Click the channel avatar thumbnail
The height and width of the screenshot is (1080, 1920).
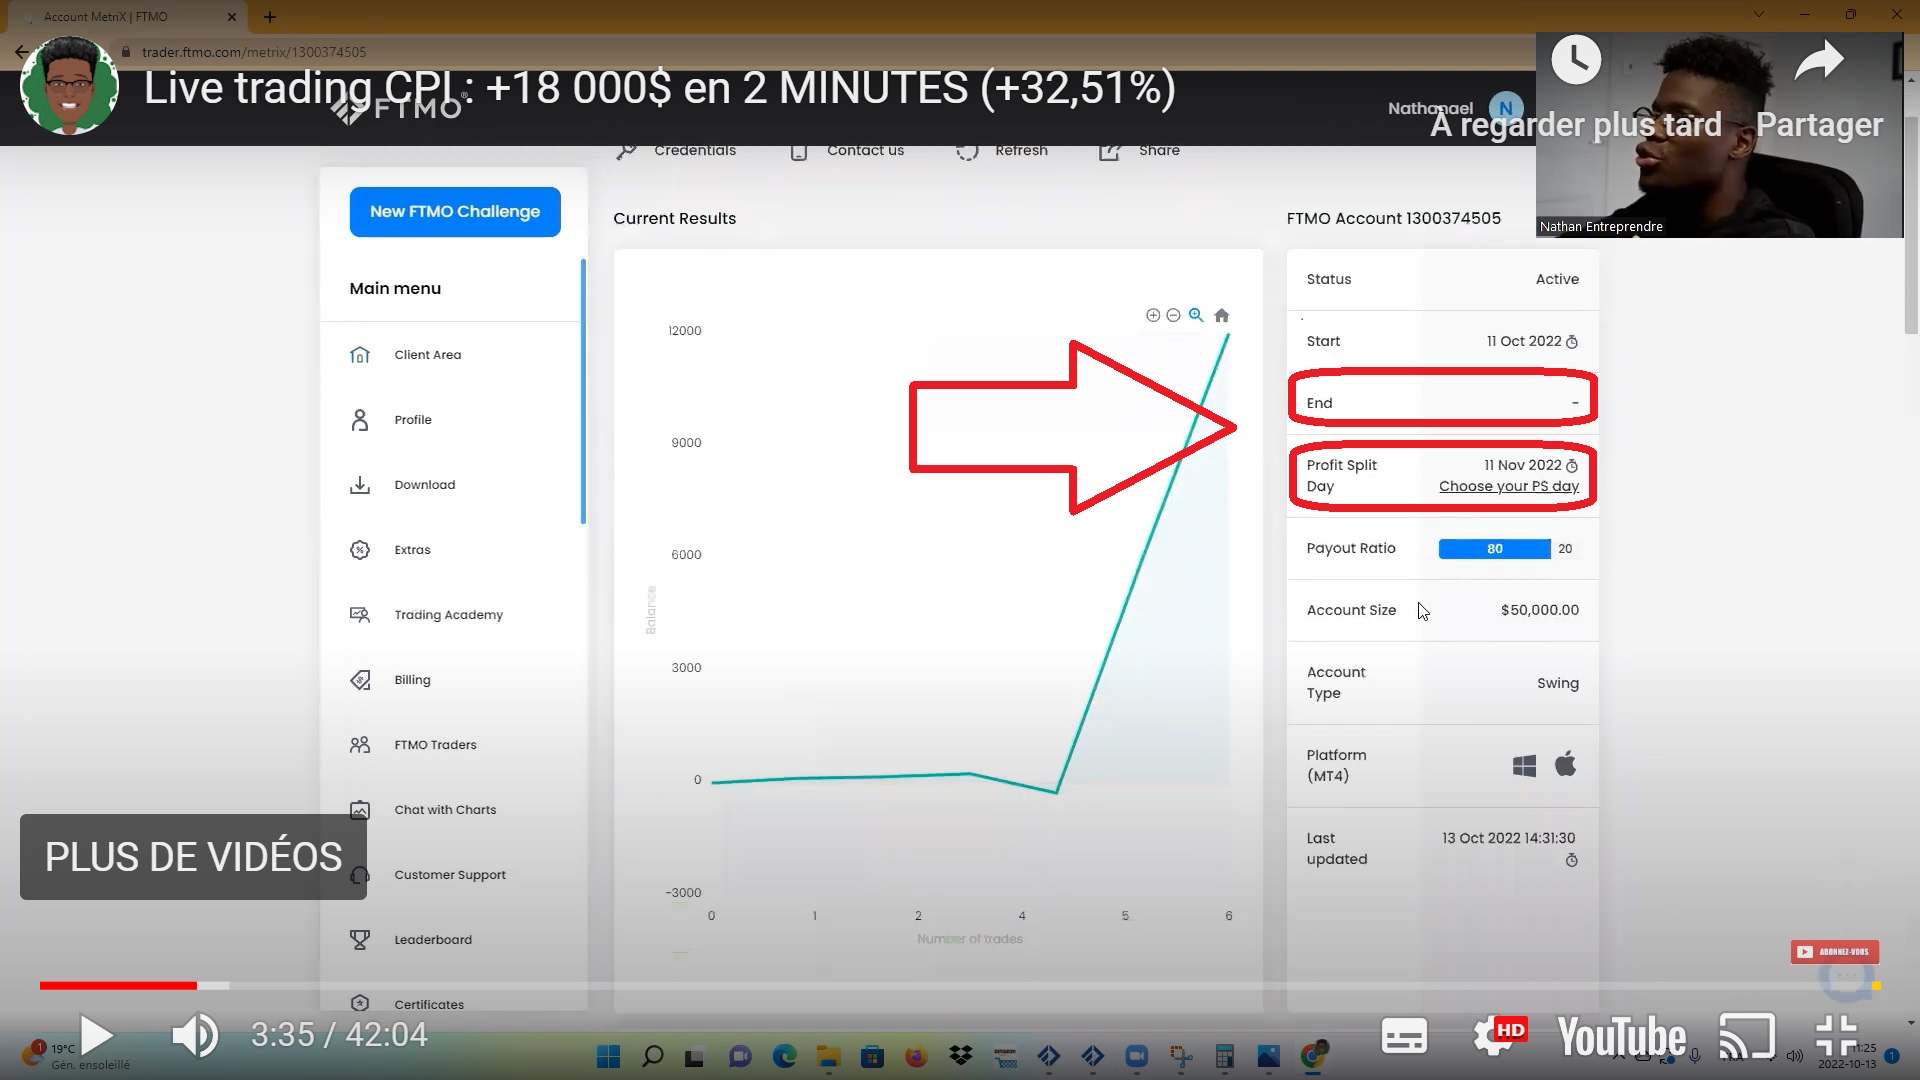tap(69, 86)
